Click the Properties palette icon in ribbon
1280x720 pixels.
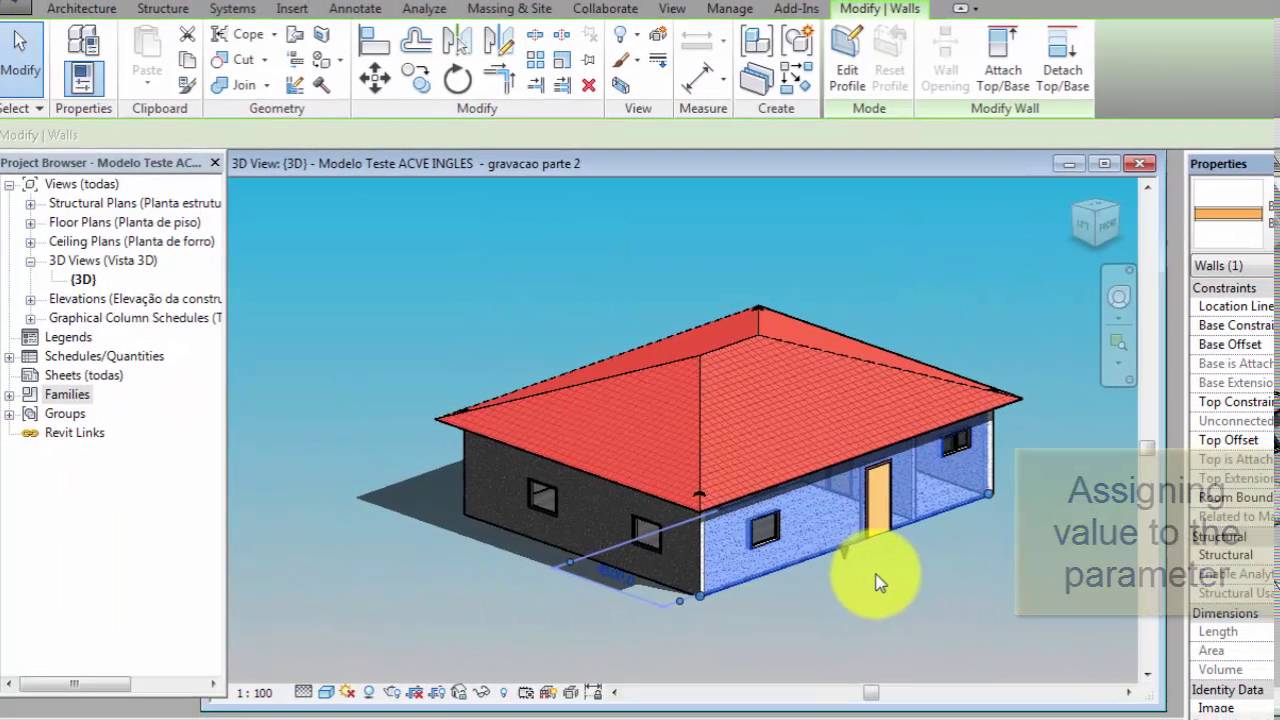tap(83, 78)
